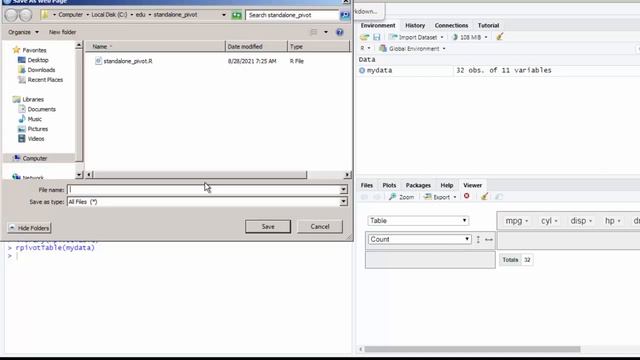Sort files by Date modified column
The height and width of the screenshot is (360, 640).
256,47
